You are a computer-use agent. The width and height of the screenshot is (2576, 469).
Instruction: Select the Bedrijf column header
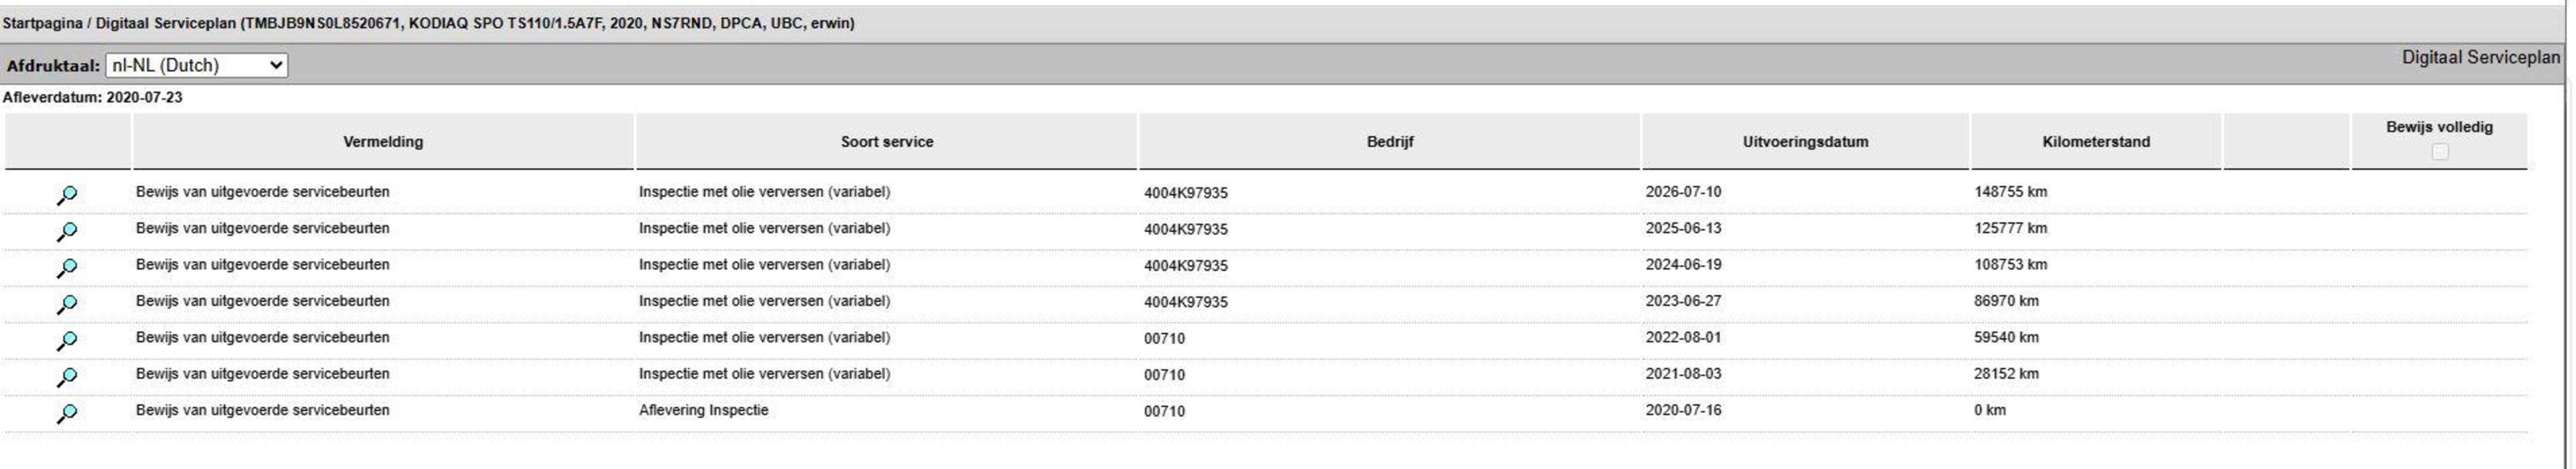pos(1390,142)
